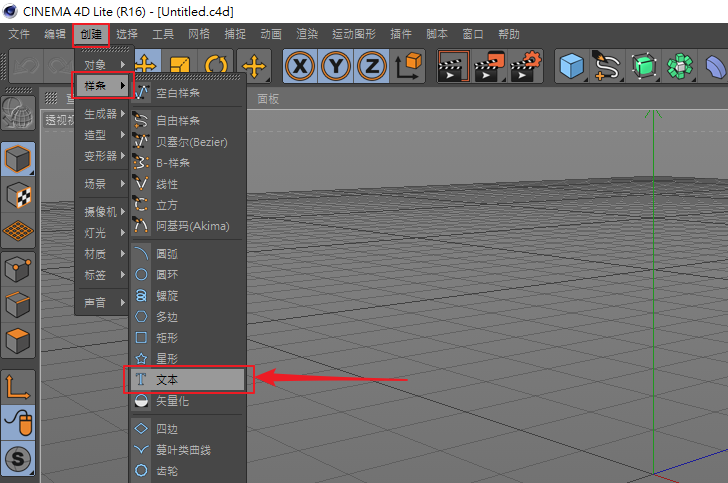Open the 动画 menu
728x483 pixels.
point(271,34)
